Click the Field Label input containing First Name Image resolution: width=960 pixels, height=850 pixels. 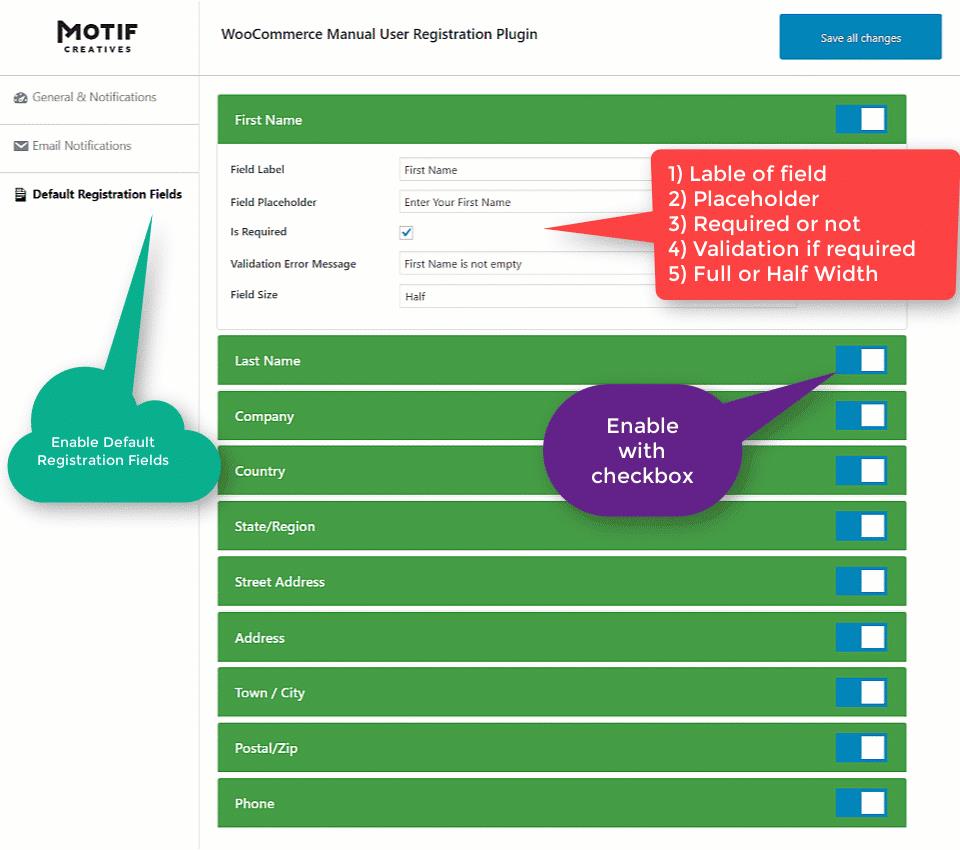click(527, 170)
